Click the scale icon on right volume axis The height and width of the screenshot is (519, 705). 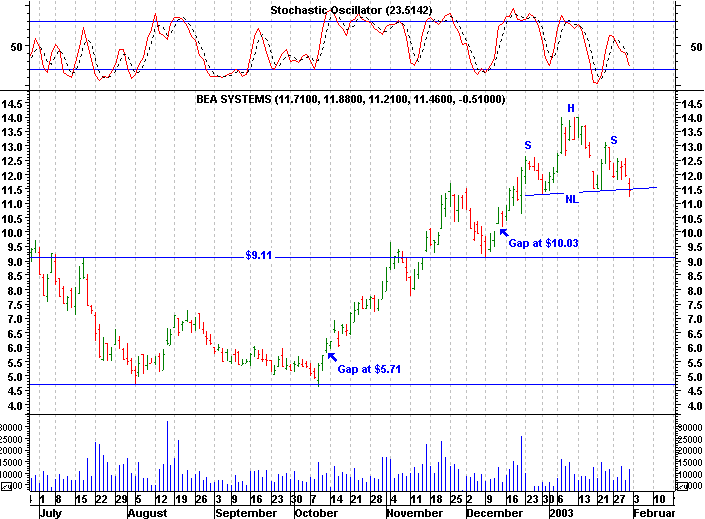click(x=682, y=486)
